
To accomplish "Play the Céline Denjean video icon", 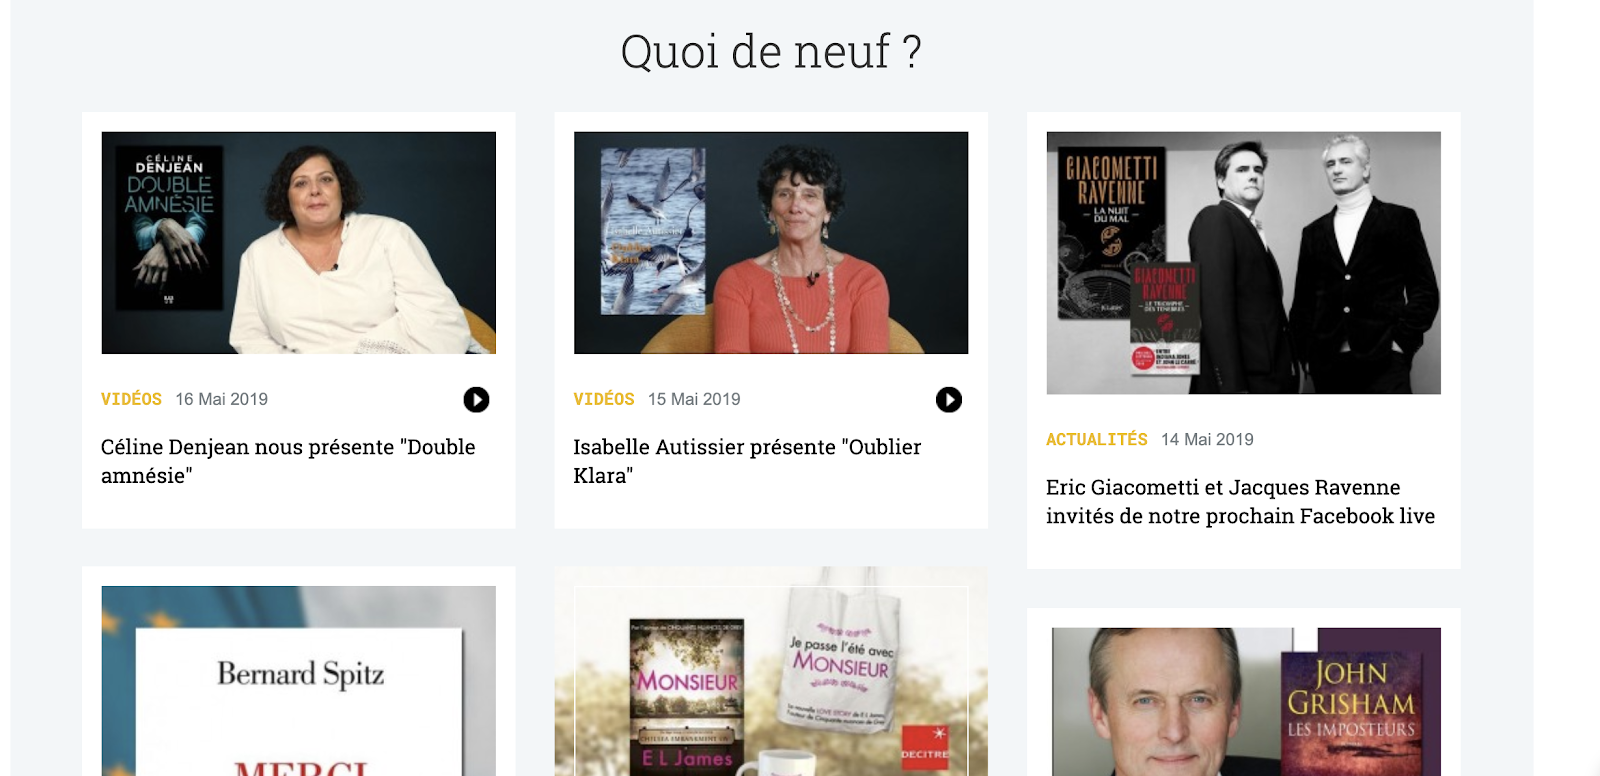I will click(x=476, y=400).
